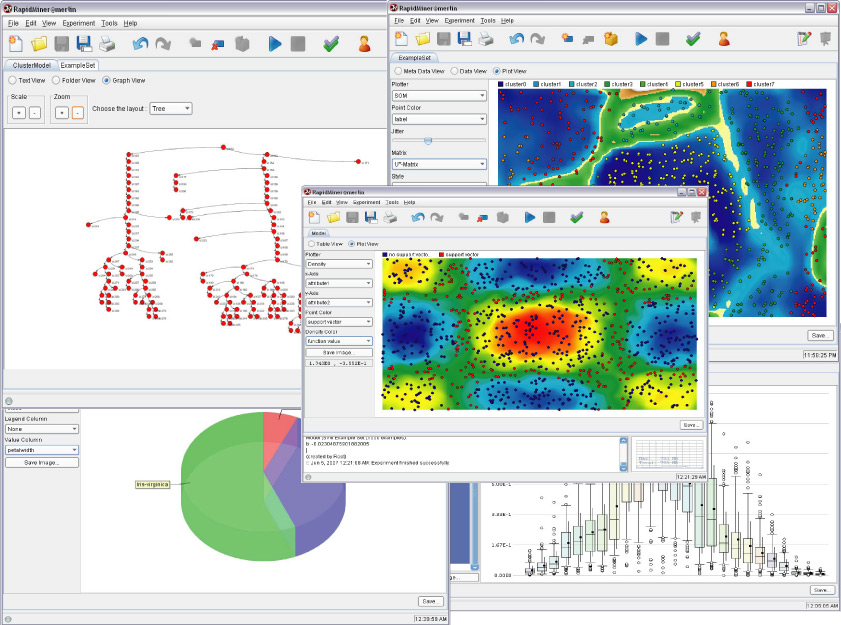The width and height of the screenshot is (841, 625).
Task: Validate the experiment with the checkmark icon
Action: pyautogui.click(x=575, y=217)
